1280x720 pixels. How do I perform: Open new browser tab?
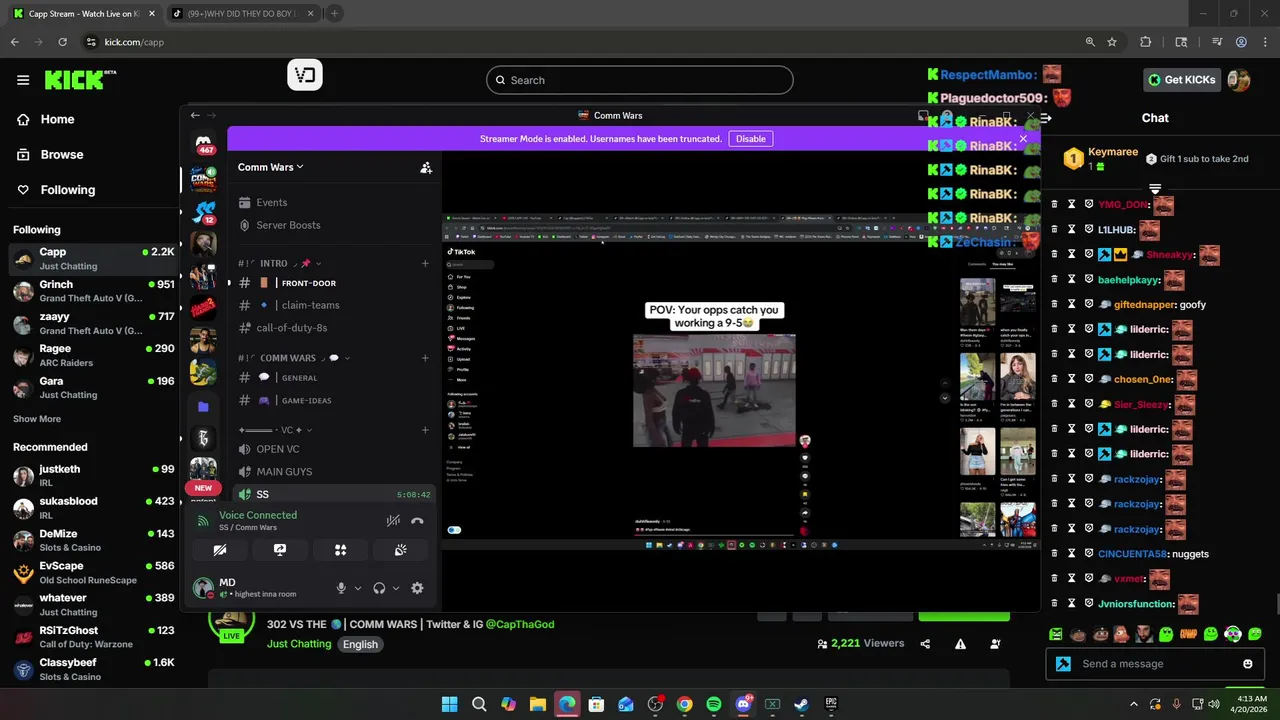click(x=334, y=14)
